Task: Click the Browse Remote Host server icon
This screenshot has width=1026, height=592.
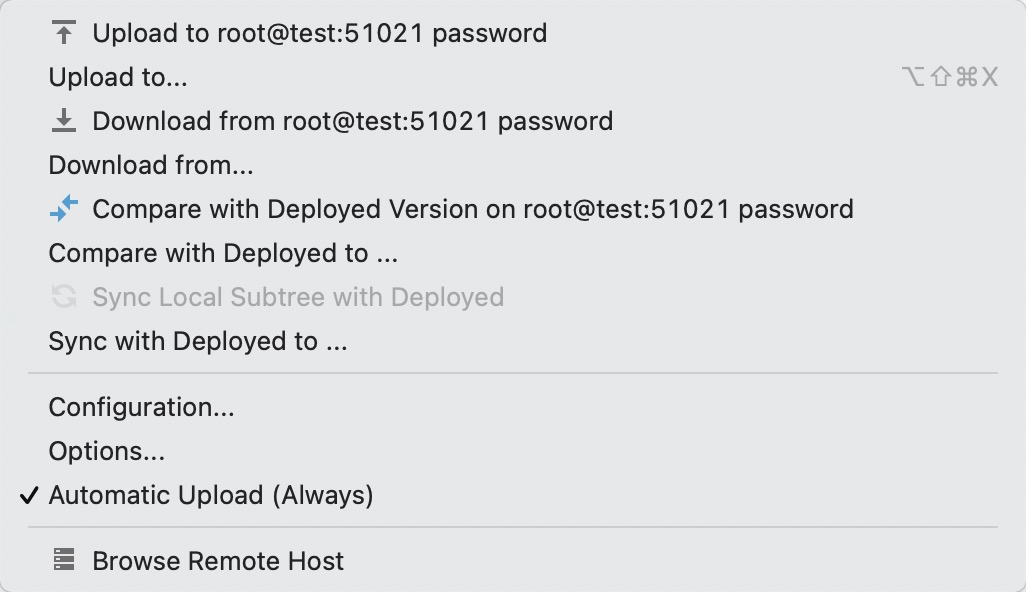Action: coord(64,561)
